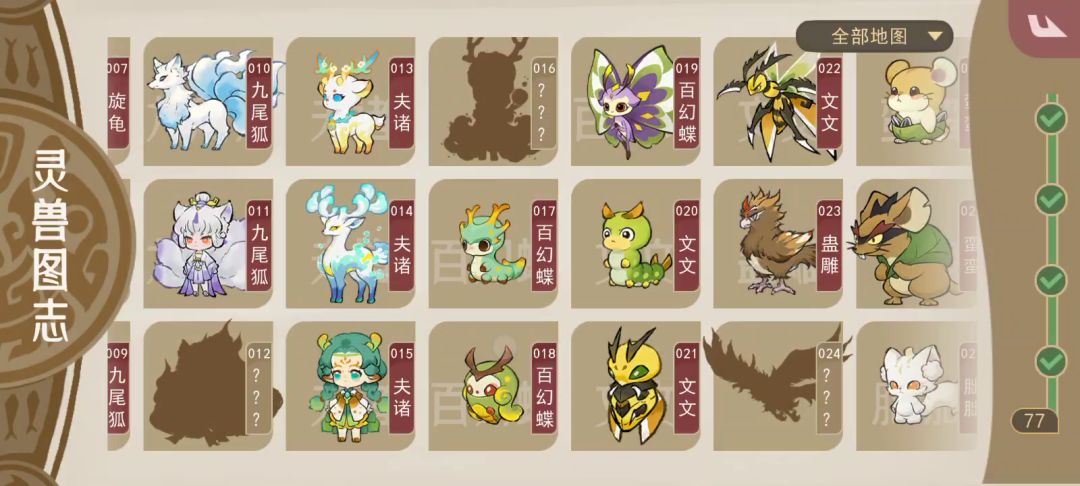Tap the locked 024 ??? bird silhouette
Screen dimensions: 1080x486
tap(778, 386)
